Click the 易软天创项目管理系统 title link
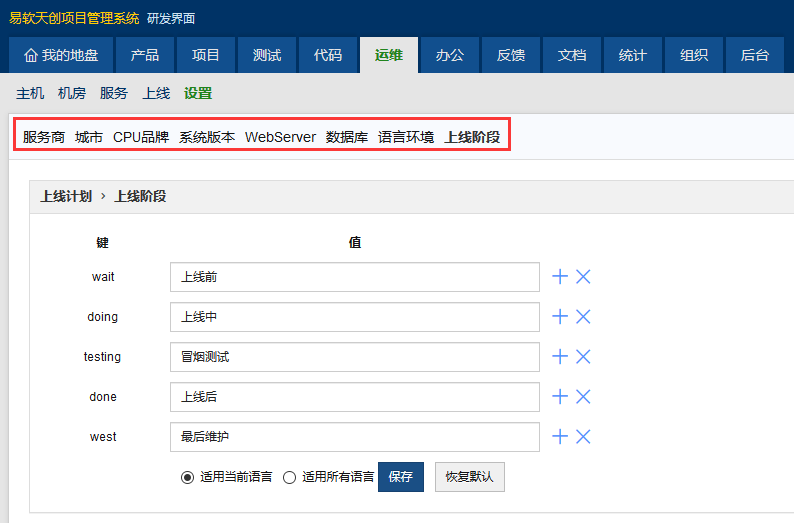The height and width of the screenshot is (523, 794). click(x=74, y=18)
